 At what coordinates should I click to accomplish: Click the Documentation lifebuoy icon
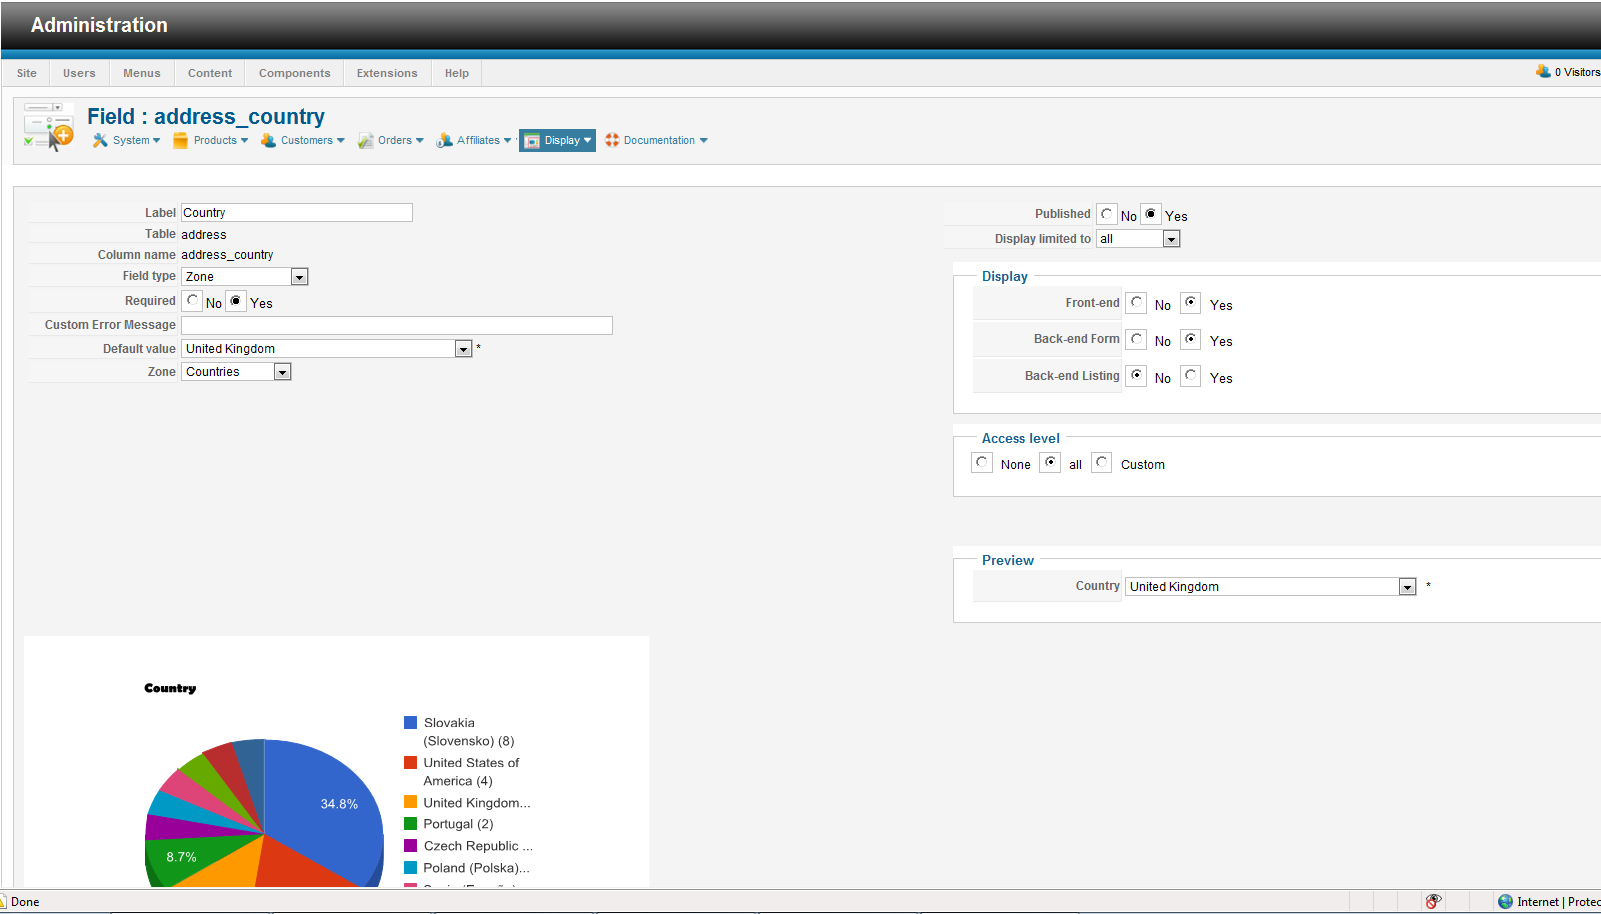point(612,141)
